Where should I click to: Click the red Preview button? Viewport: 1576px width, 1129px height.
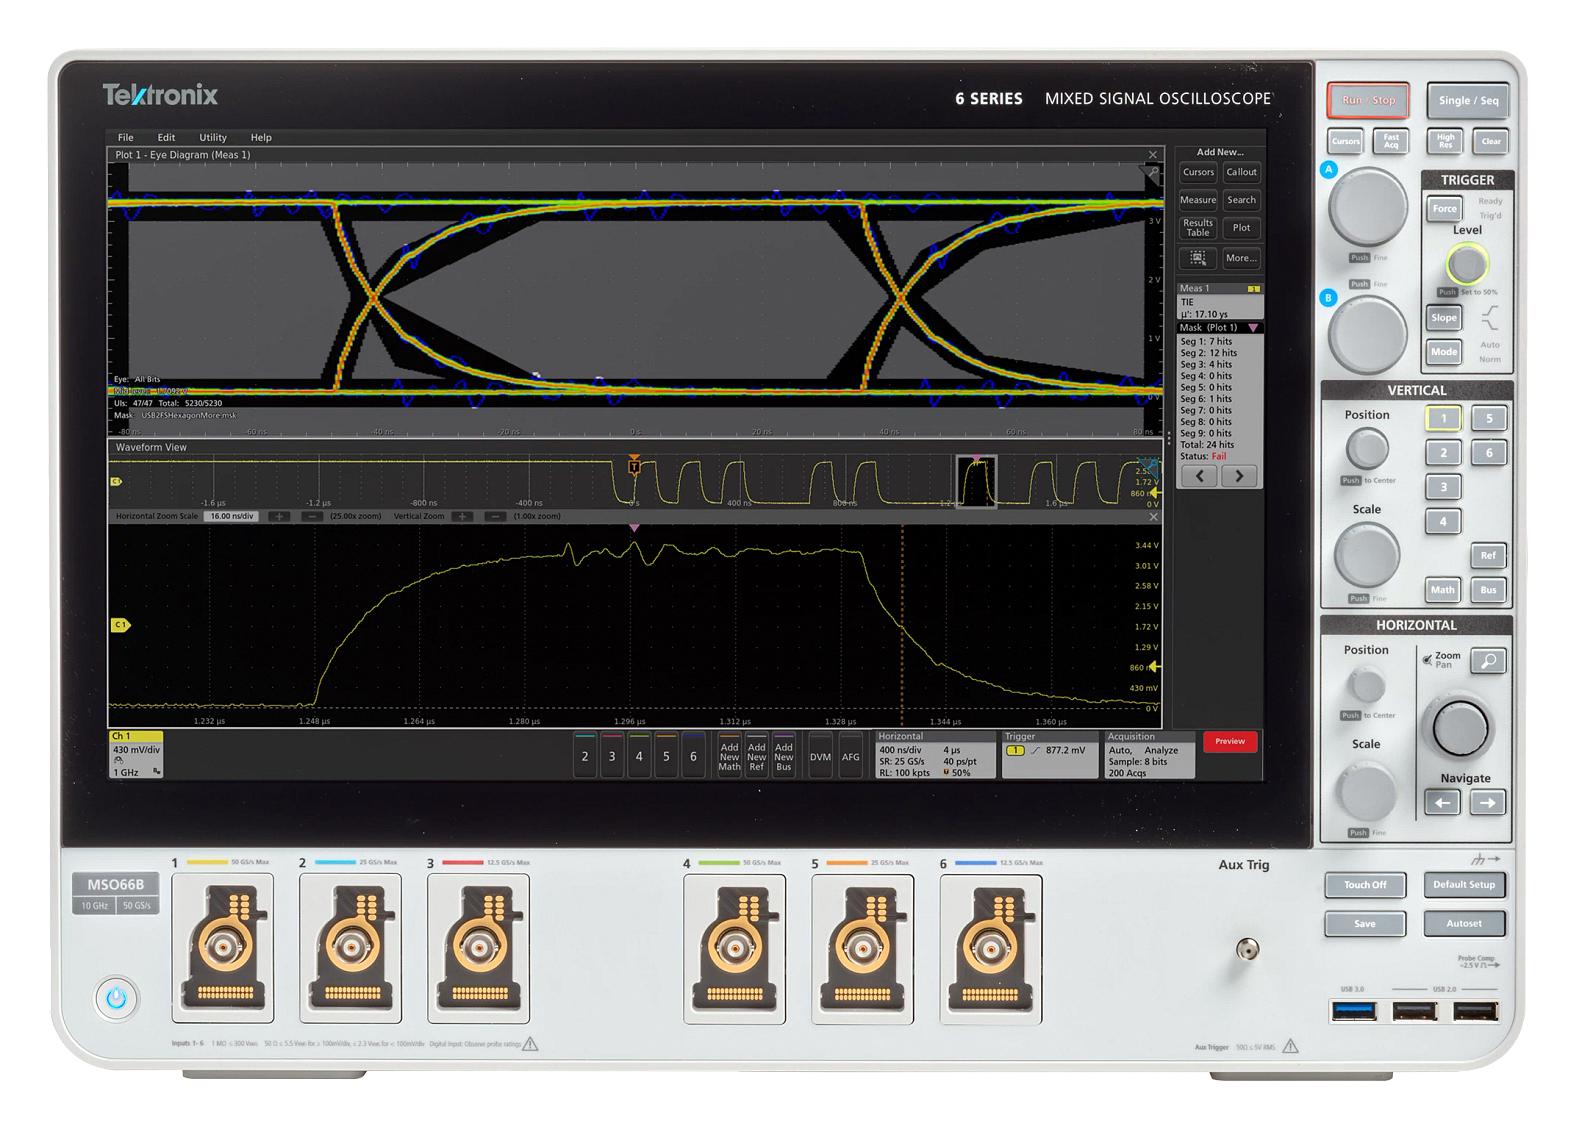click(1230, 741)
